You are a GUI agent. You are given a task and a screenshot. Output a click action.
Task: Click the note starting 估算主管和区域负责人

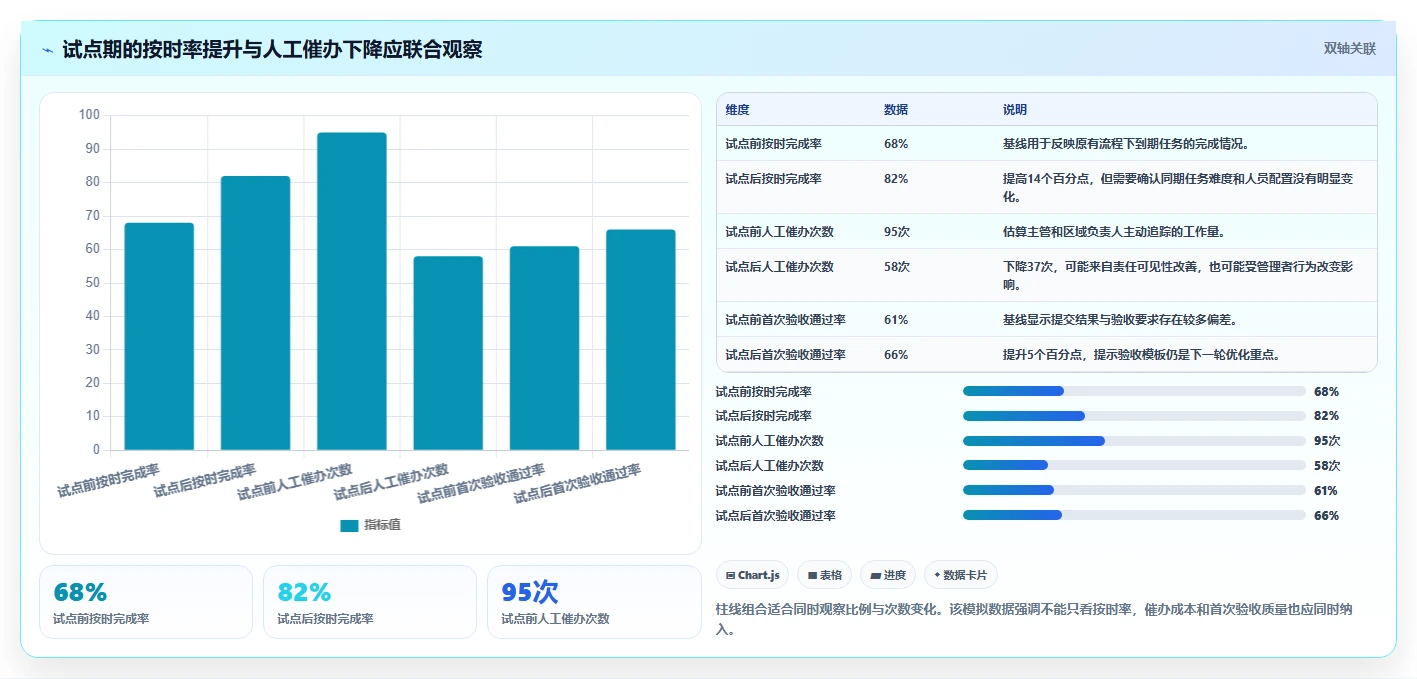pos(1114,231)
